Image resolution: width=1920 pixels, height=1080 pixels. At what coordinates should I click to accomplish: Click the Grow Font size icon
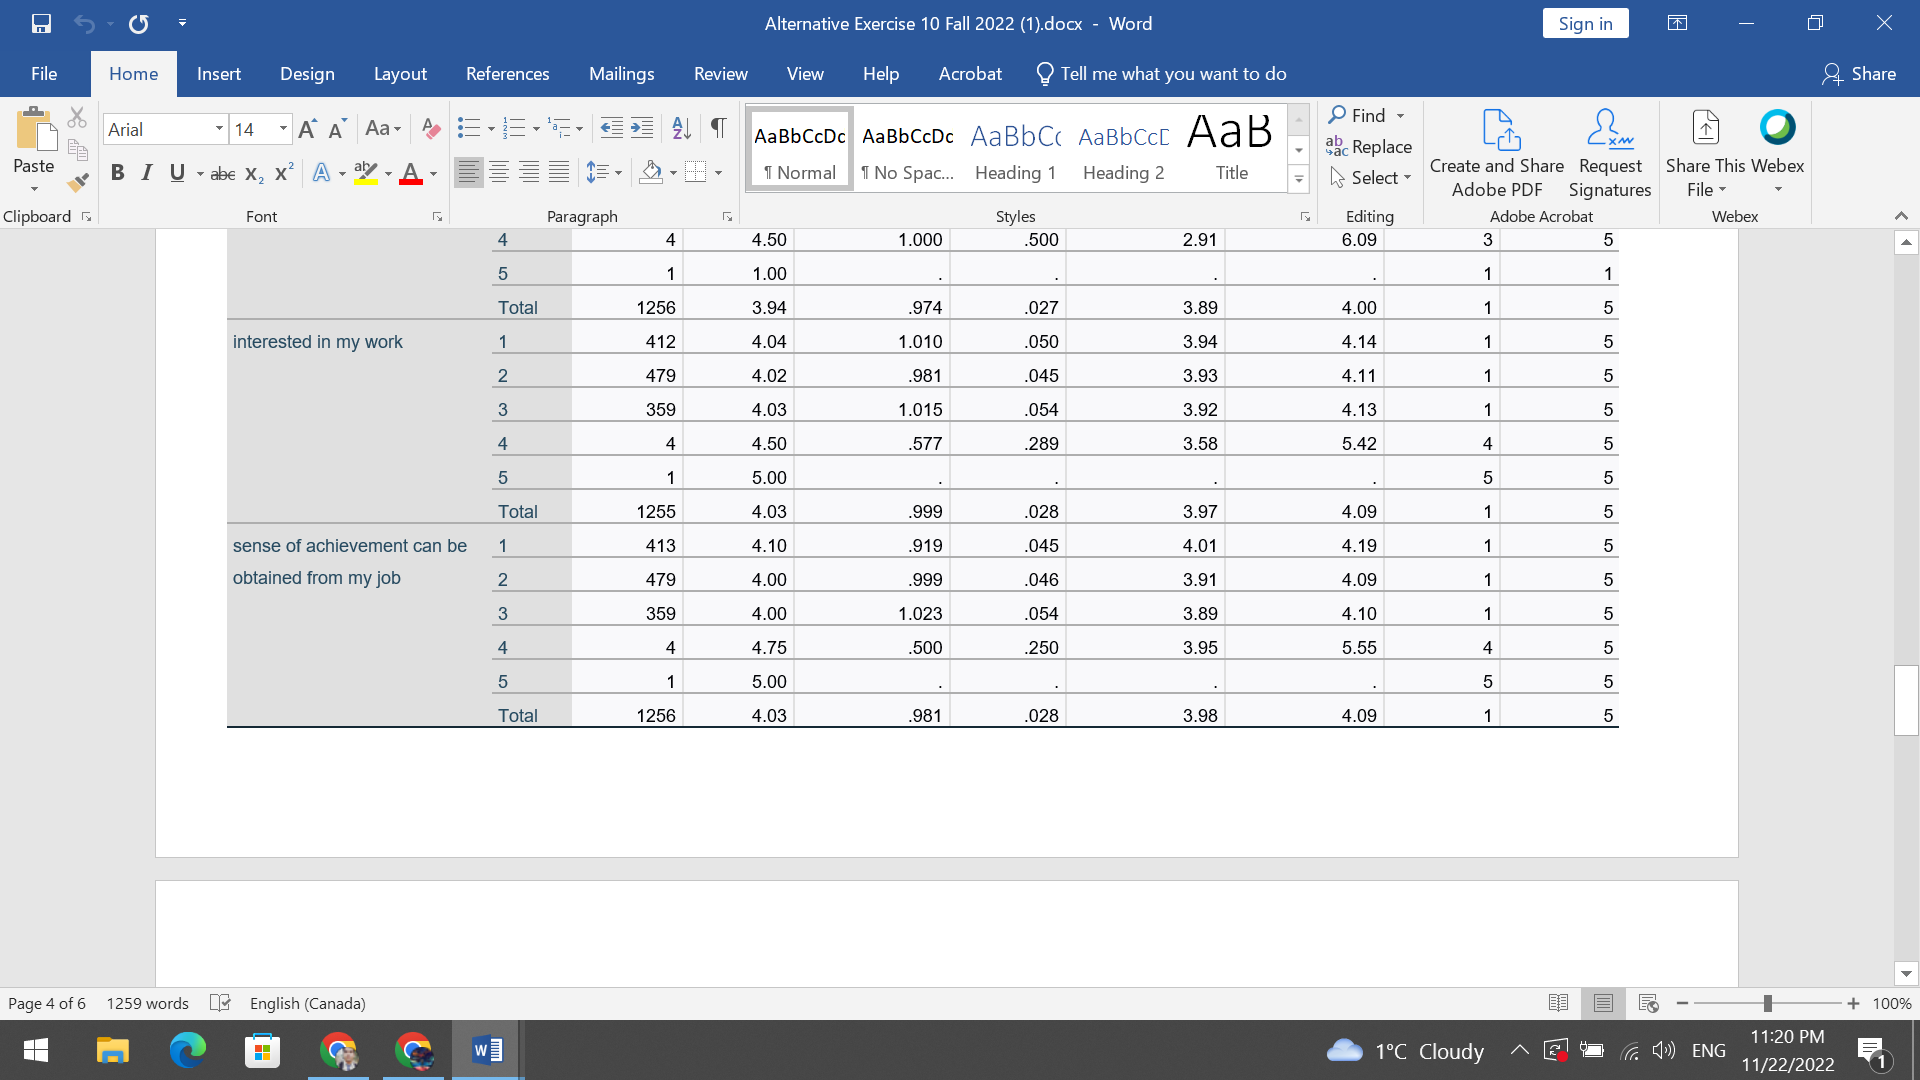click(307, 129)
